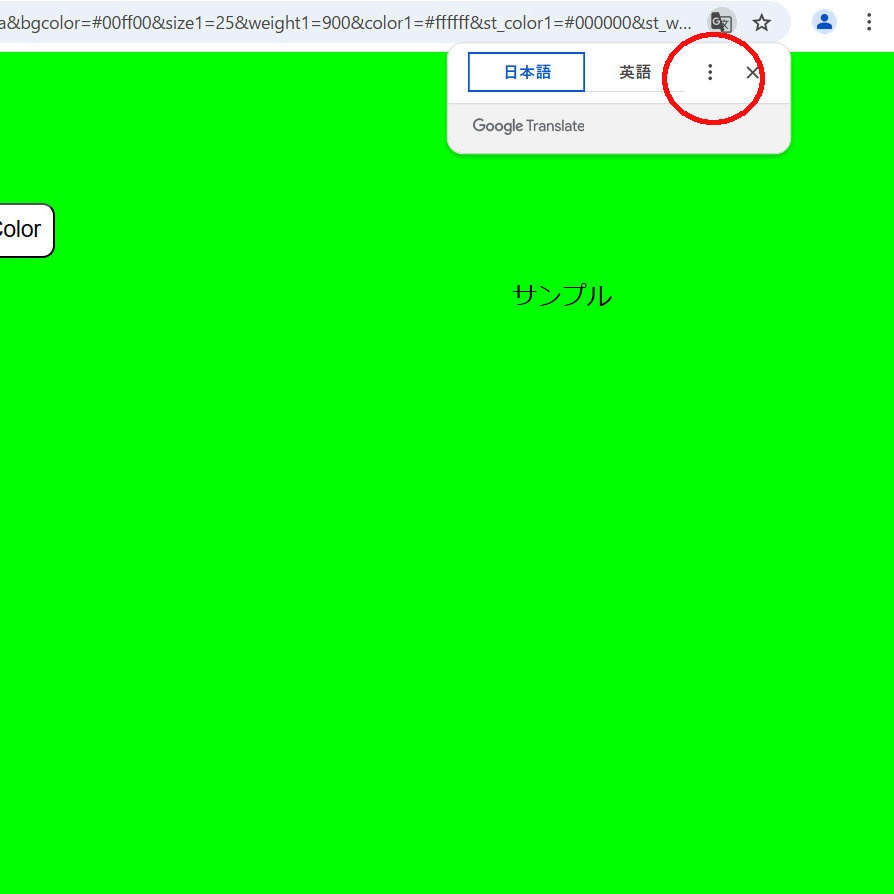Bookmark this page with the star icon
This screenshot has width=894, height=894.
click(761, 23)
